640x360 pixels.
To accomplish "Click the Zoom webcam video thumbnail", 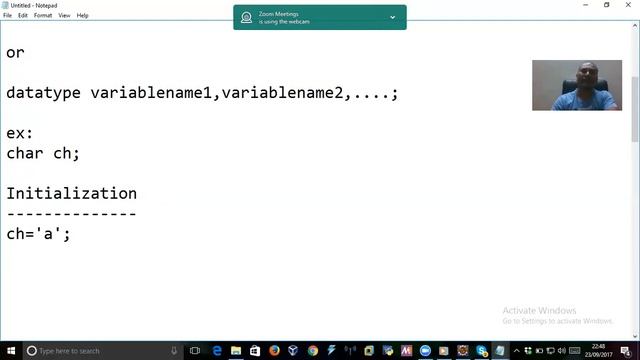I will pos(577,85).
